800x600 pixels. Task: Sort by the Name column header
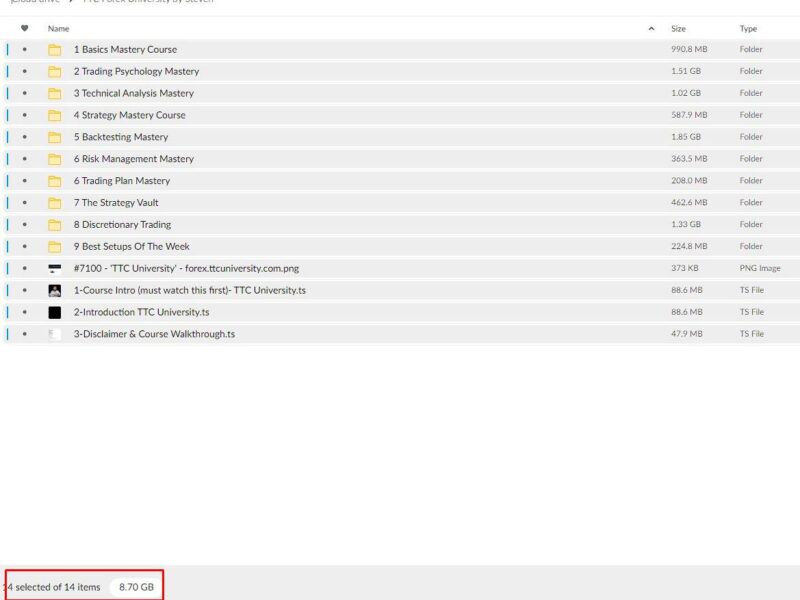click(x=58, y=29)
